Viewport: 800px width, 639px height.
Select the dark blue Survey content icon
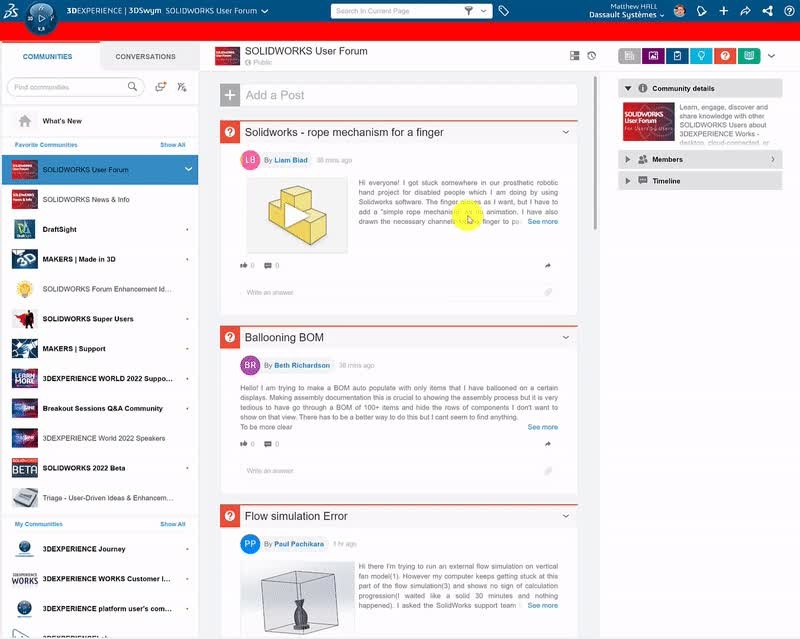pyautogui.click(x=677, y=56)
